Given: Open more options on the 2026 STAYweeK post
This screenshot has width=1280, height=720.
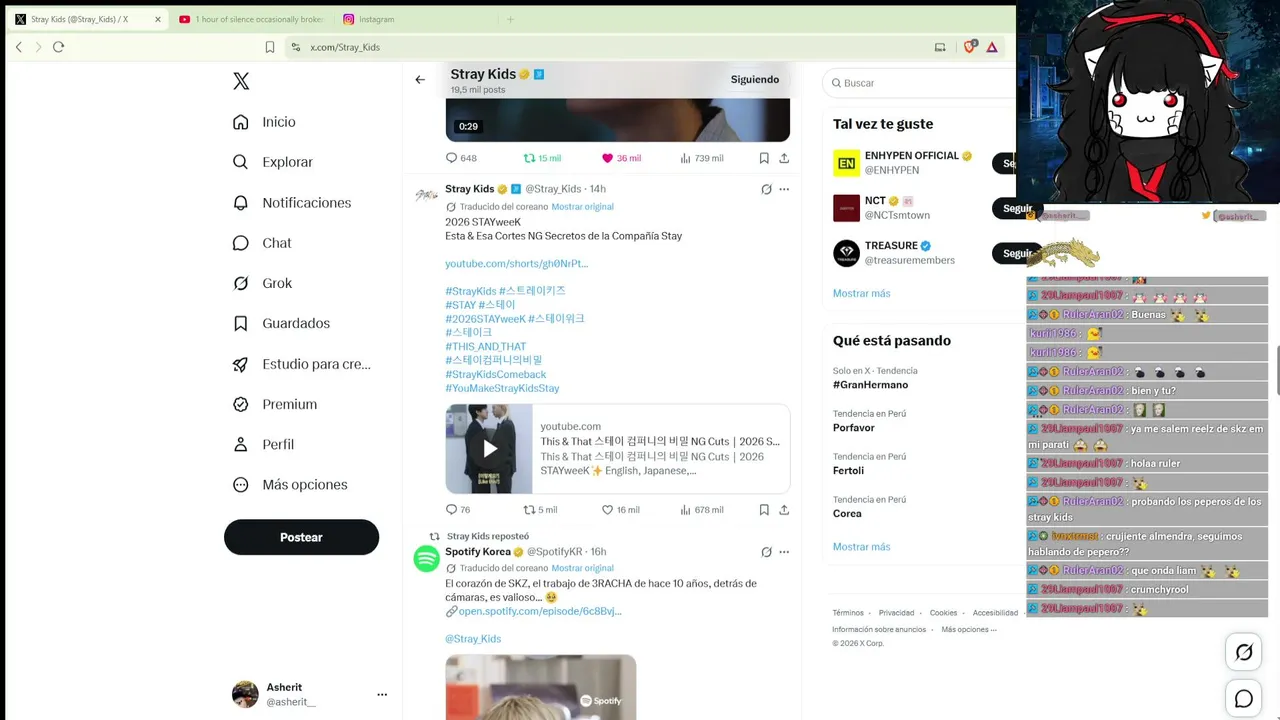Looking at the screenshot, I should tap(784, 189).
